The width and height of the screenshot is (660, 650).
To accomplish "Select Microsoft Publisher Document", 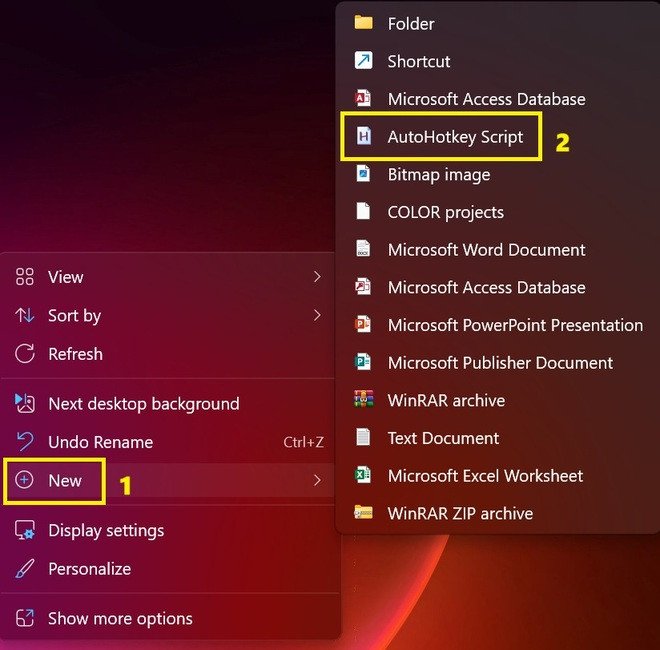I will pyautogui.click(x=497, y=362).
